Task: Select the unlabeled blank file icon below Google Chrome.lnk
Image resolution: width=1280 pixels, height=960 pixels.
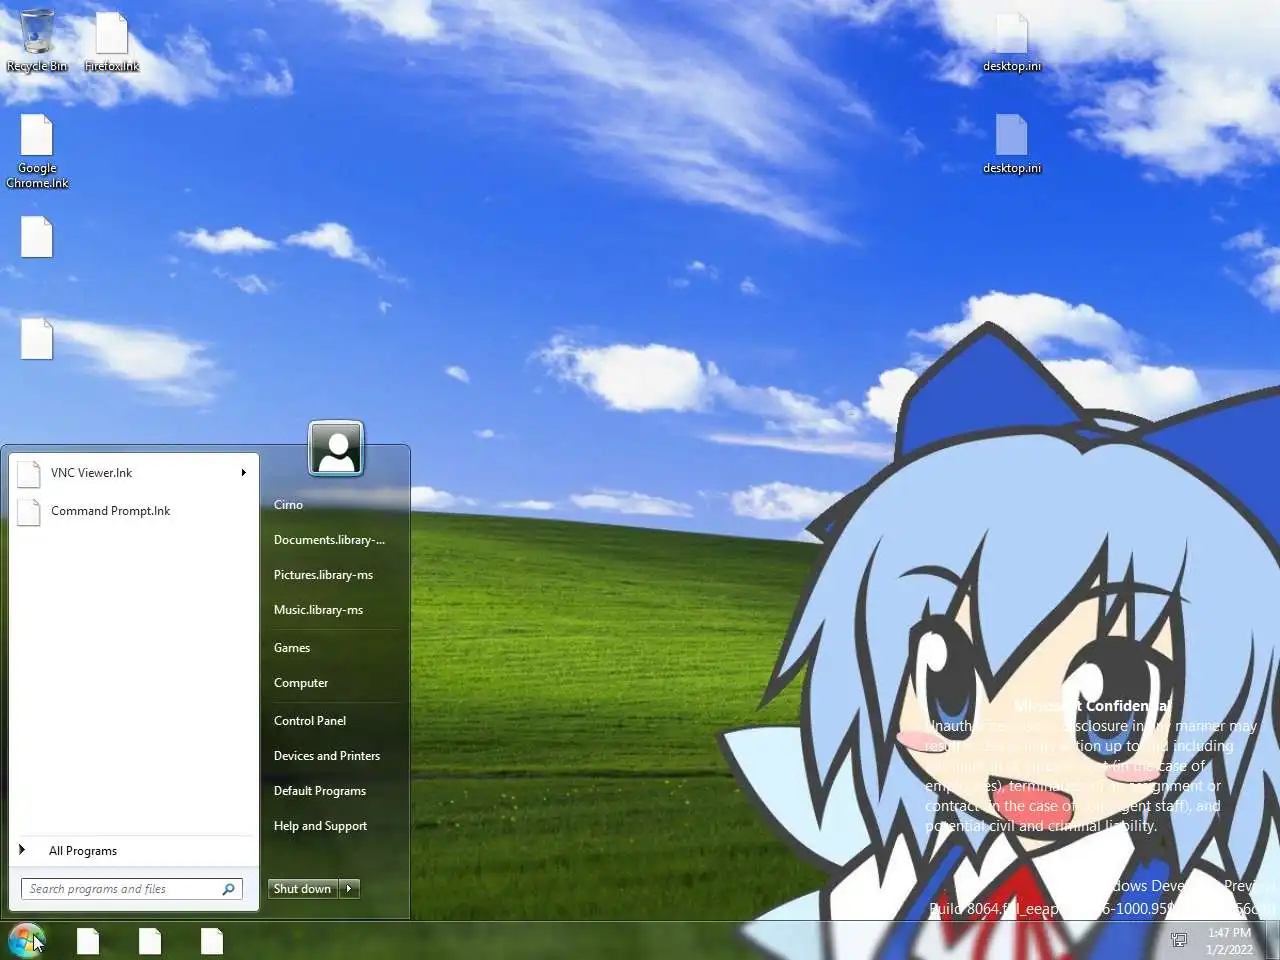Action: tap(37, 237)
